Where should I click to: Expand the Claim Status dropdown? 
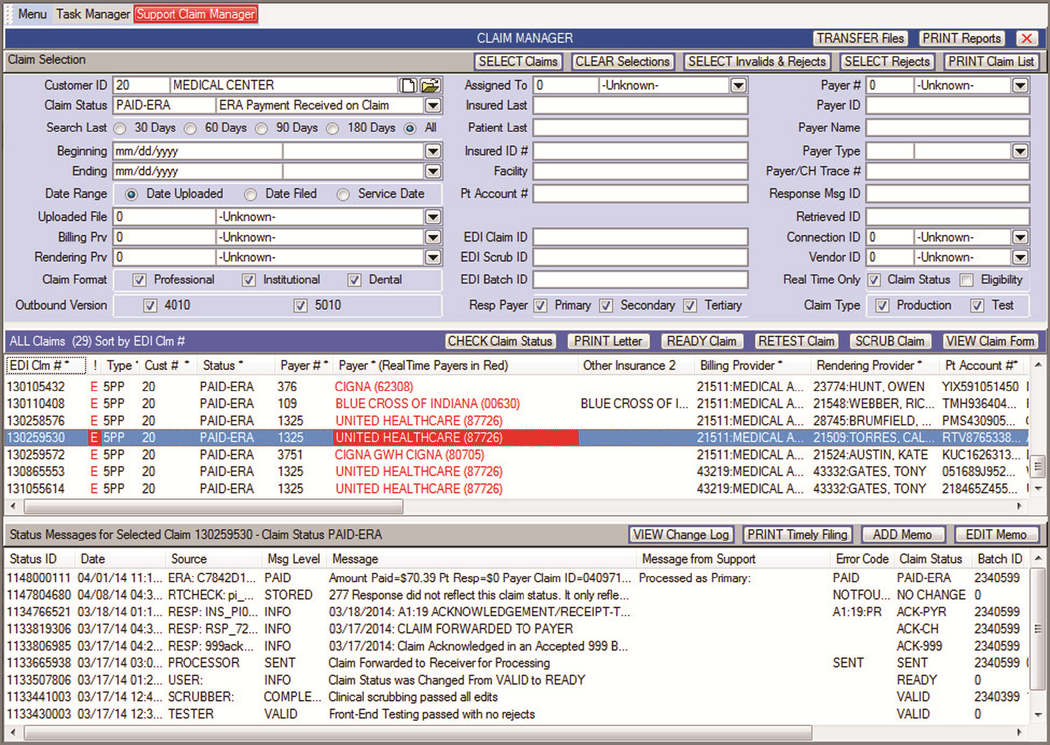click(433, 106)
